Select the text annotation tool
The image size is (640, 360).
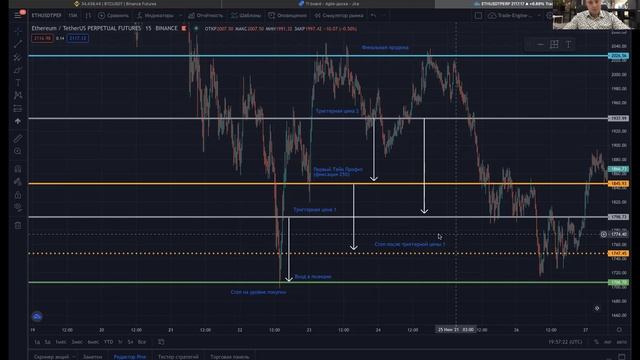pos(18,83)
